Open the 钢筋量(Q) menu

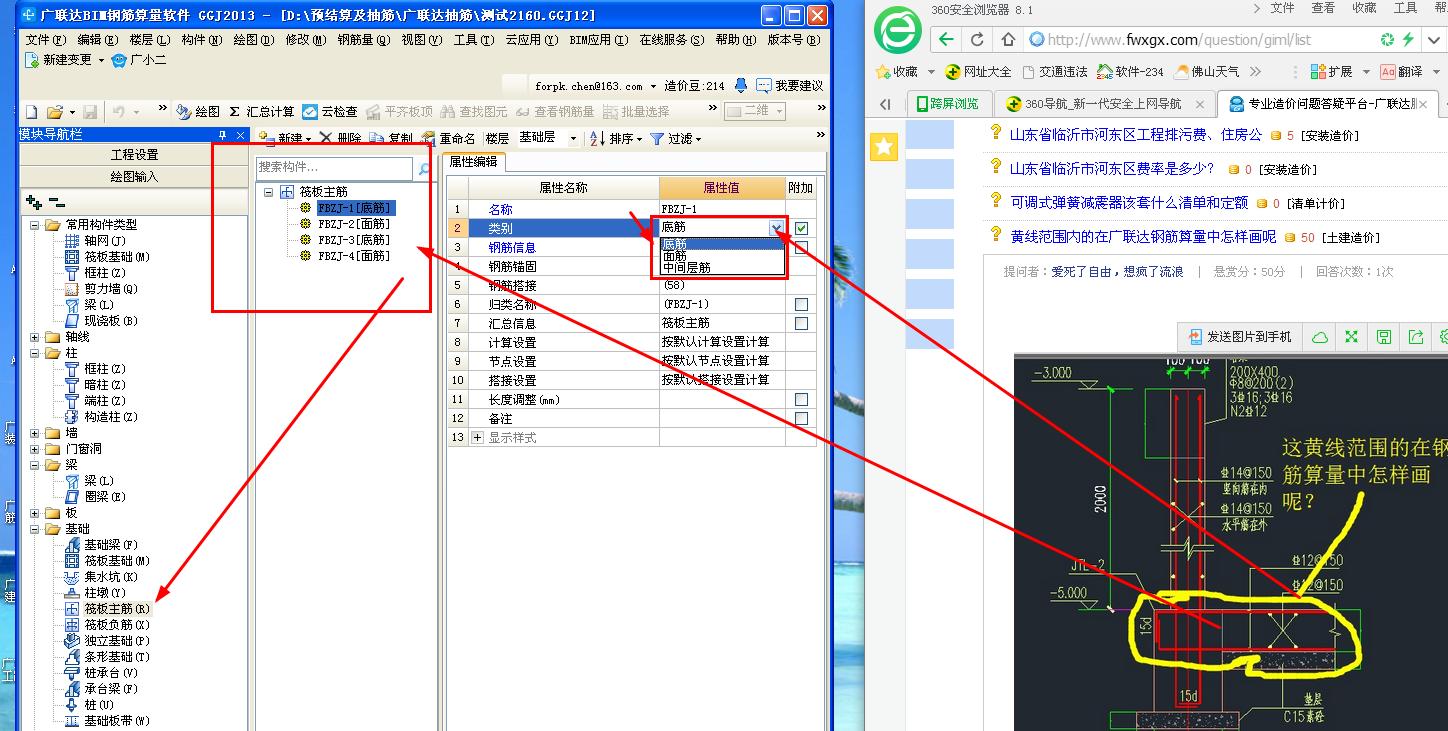361,40
